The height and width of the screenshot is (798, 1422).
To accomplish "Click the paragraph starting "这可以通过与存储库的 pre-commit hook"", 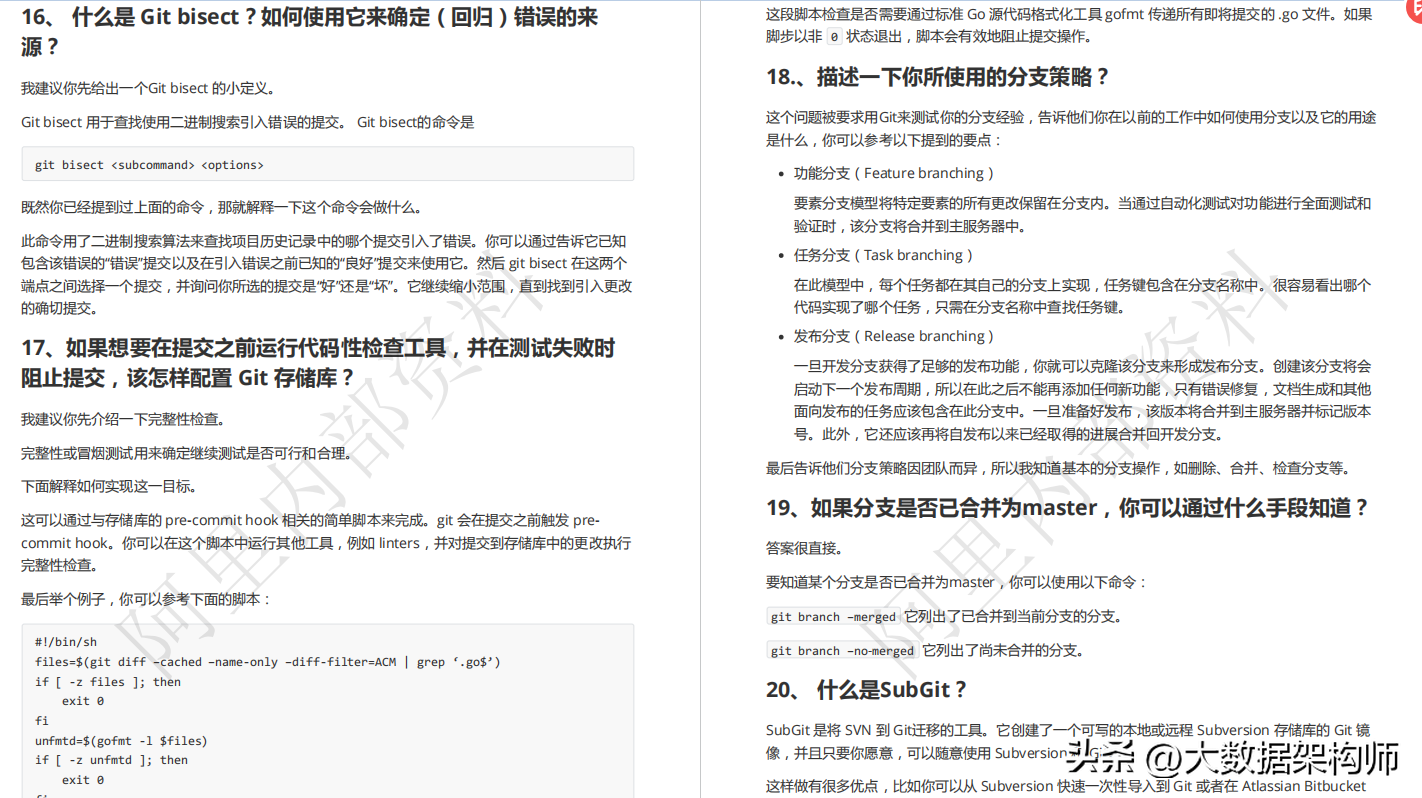I will tap(326, 542).
